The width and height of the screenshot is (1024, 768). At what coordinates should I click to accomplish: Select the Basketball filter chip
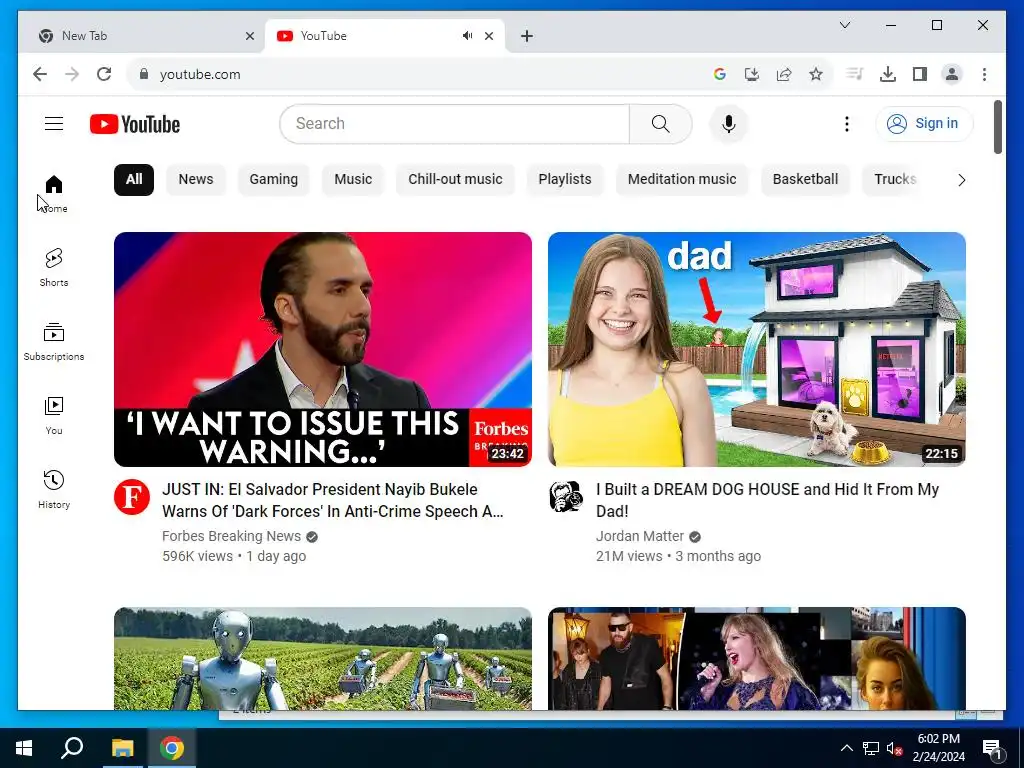point(805,180)
